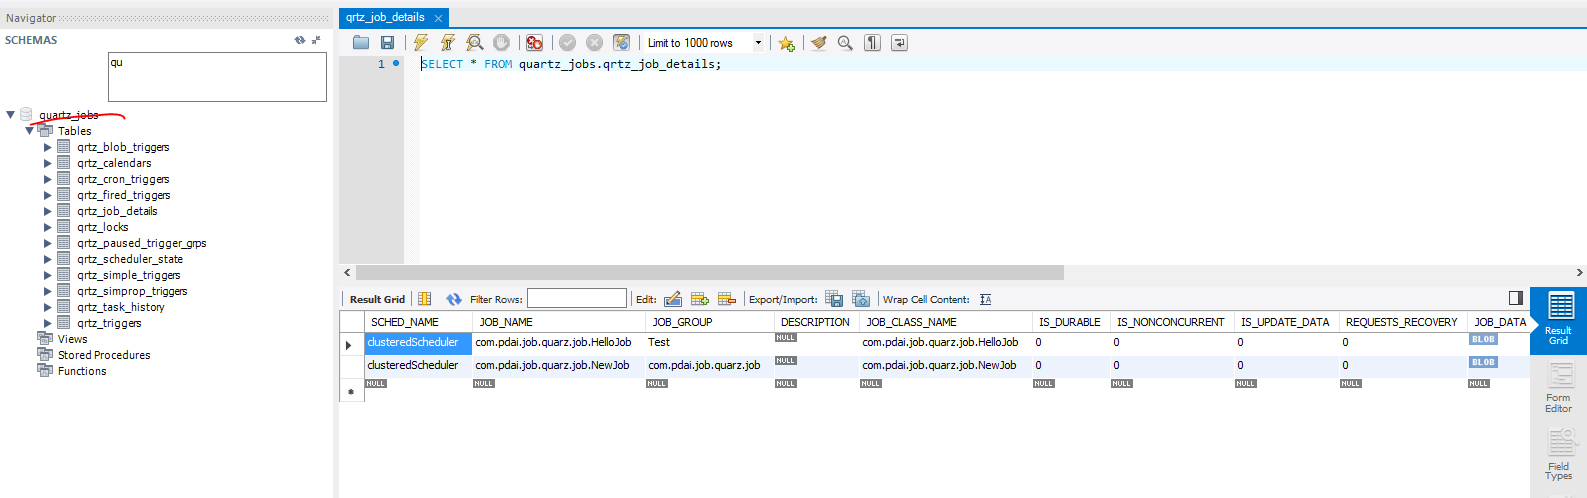The image size is (1587, 498).
Task: Click the Beautify query broom icon
Action: (819, 42)
